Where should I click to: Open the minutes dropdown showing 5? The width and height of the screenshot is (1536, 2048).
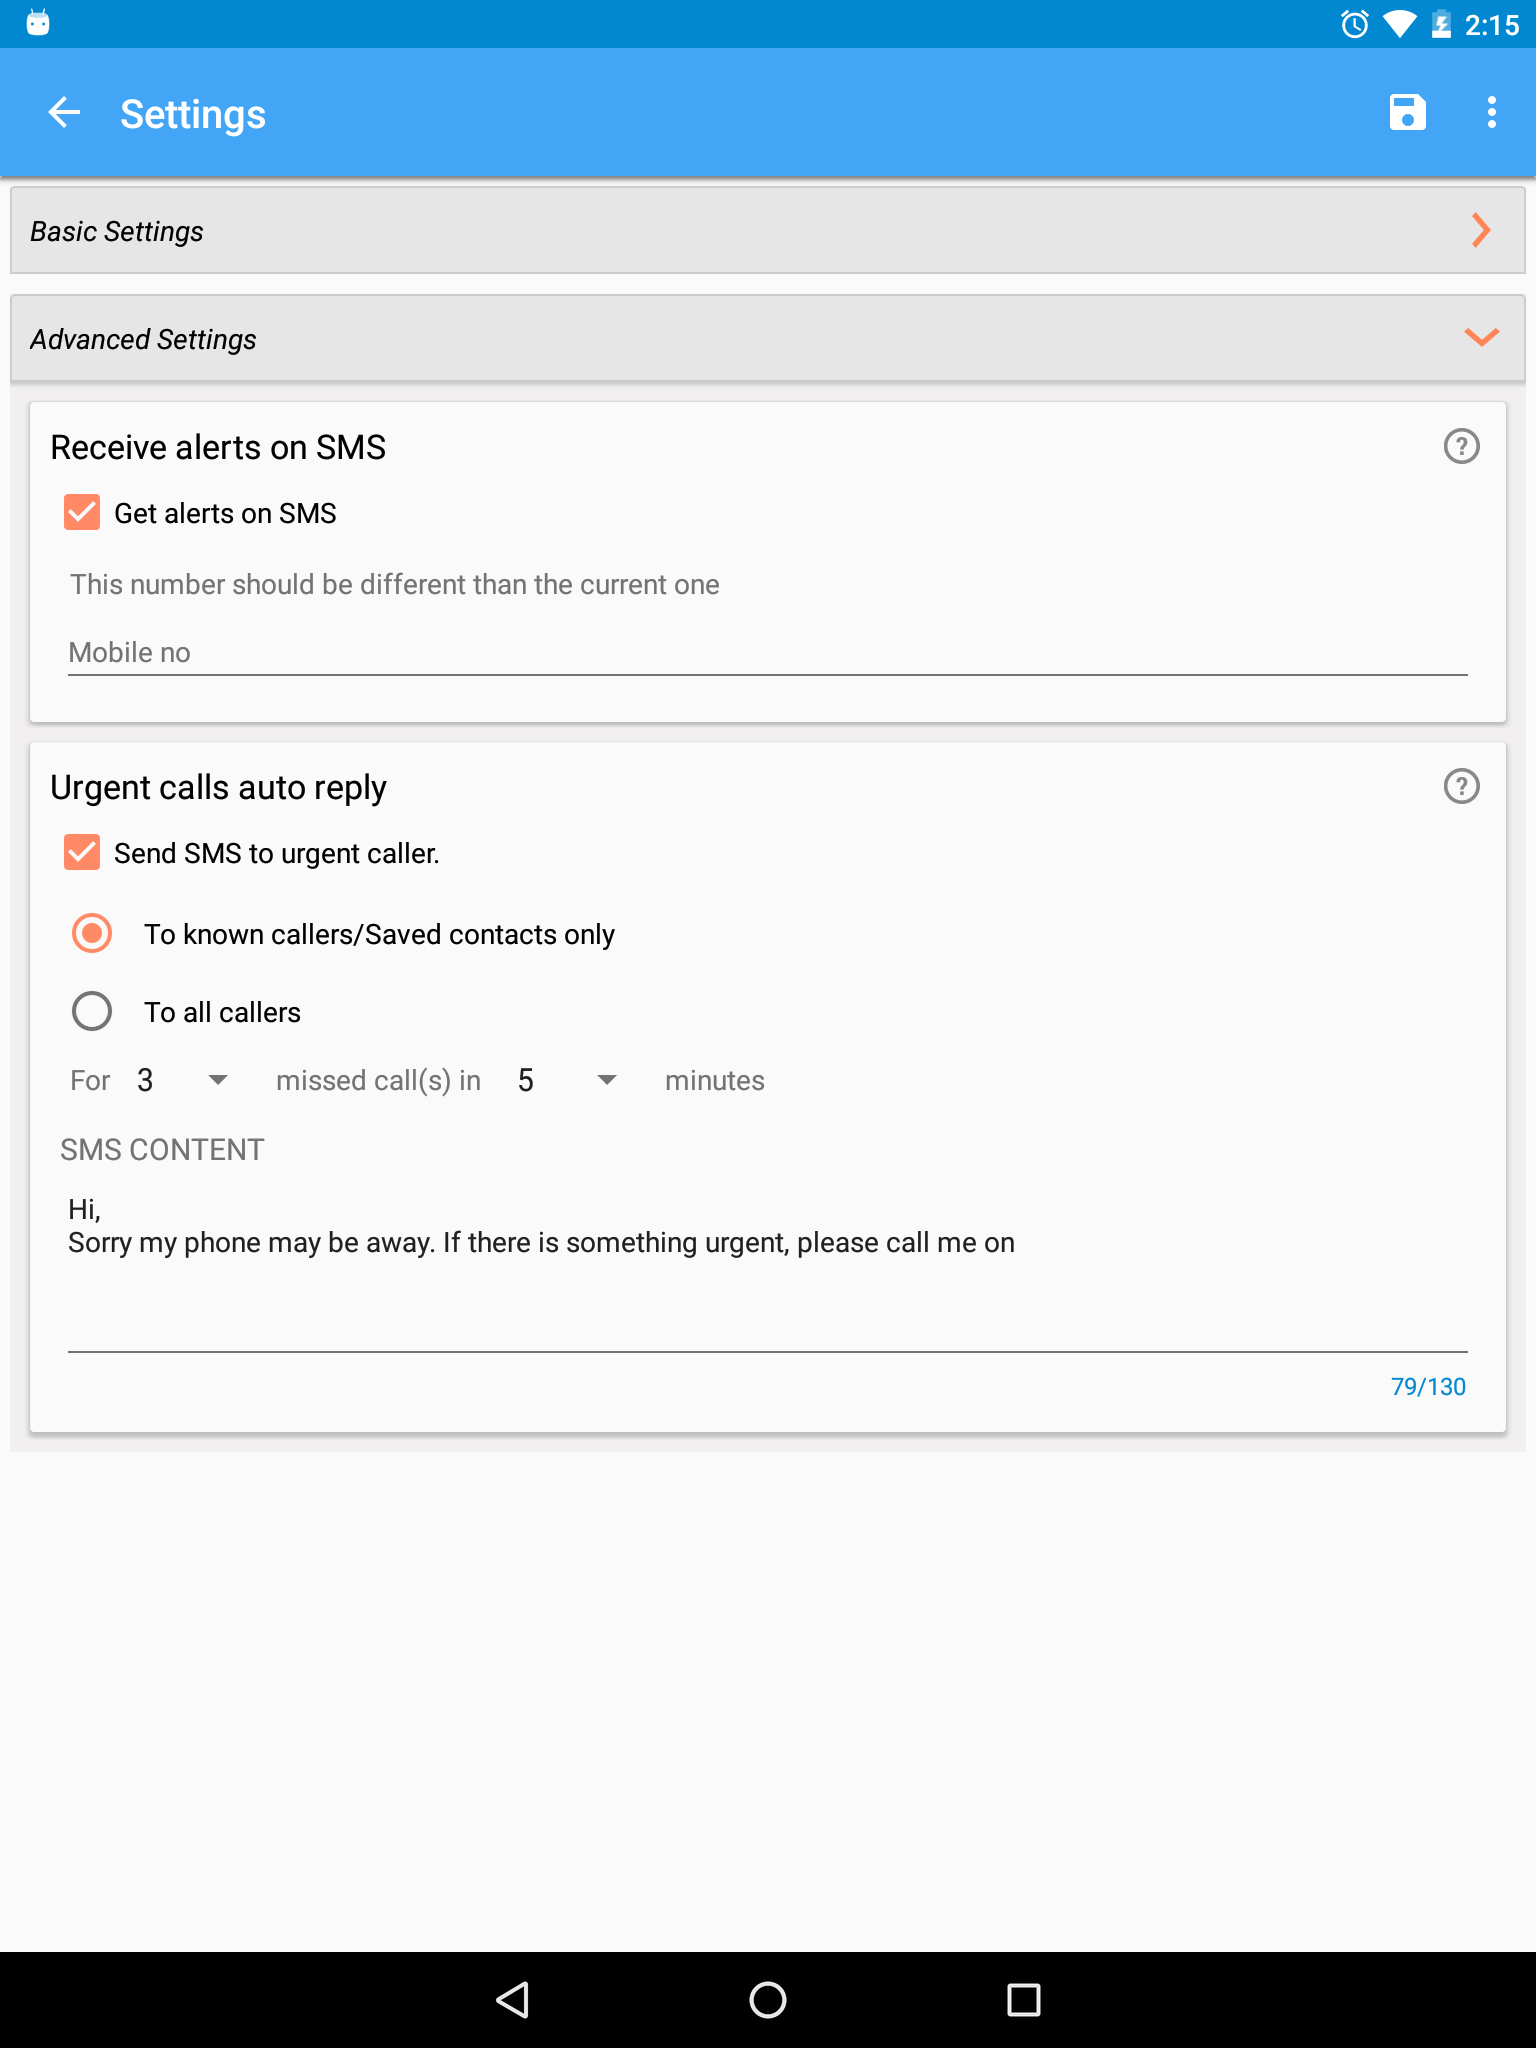pyautogui.click(x=567, y=1080)
